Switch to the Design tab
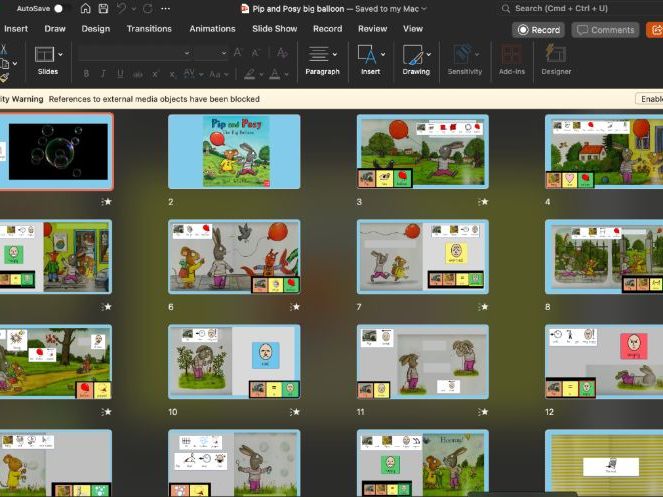 pyautogui.click(x=96, y=29)
